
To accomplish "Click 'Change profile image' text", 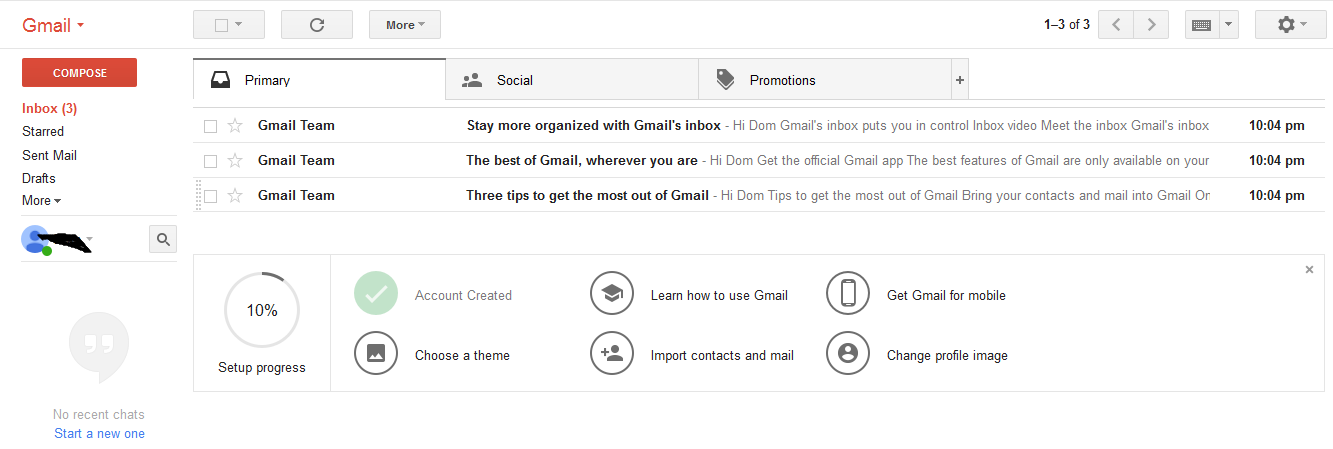I will click(x=947, y=355).
